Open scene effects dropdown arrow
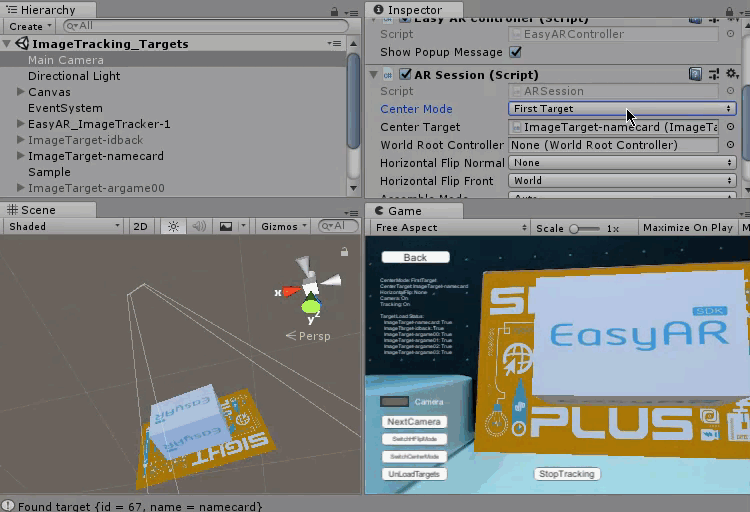The height and width of the screenshot is (512, 750). 243,226
